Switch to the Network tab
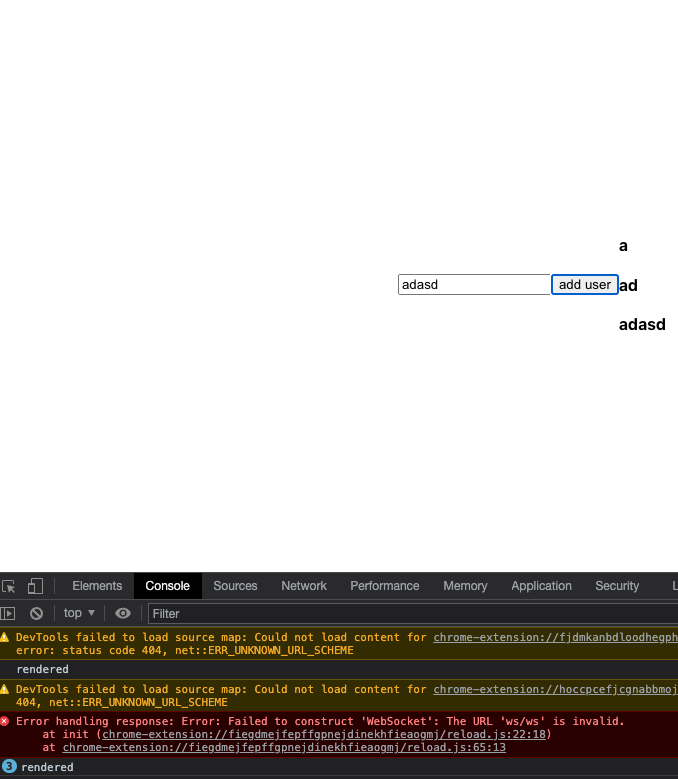Screen dimensions: 678x779 pyautogui.click(x=304, y=586)
